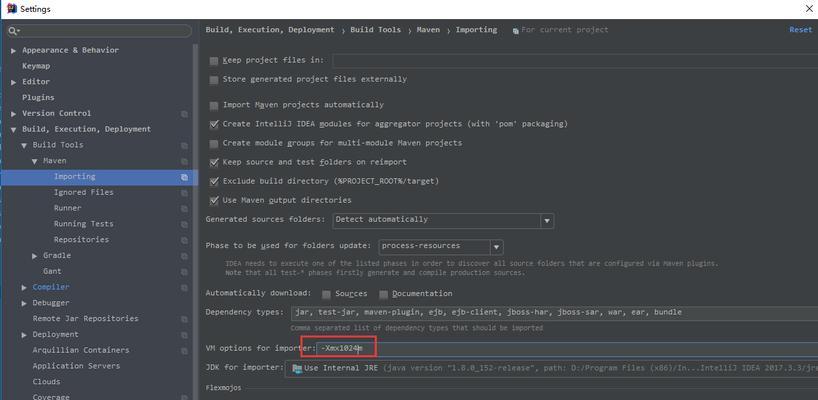
Task: Click the project-scope icon beside Running Tests
Action: coord(184,224)
